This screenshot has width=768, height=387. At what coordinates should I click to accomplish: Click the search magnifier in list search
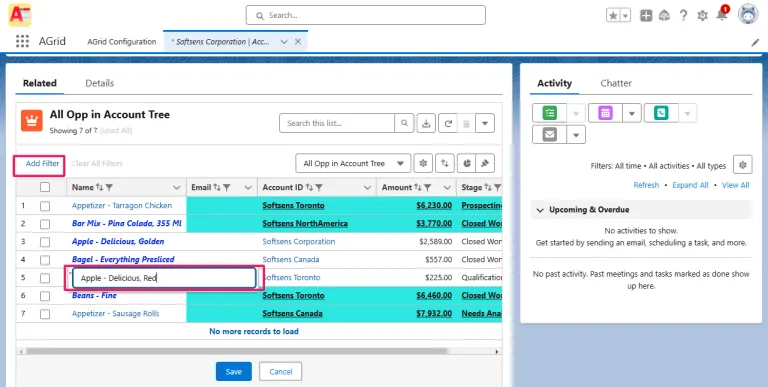click(x=405, y=123)
